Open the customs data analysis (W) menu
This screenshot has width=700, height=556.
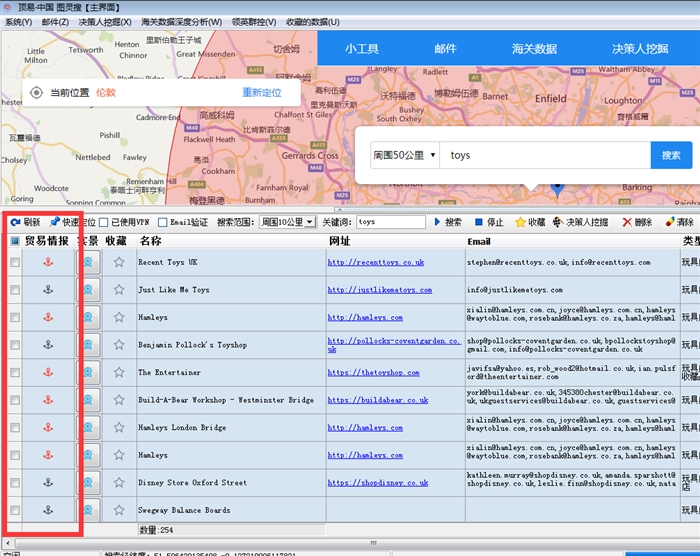[181, 22]
